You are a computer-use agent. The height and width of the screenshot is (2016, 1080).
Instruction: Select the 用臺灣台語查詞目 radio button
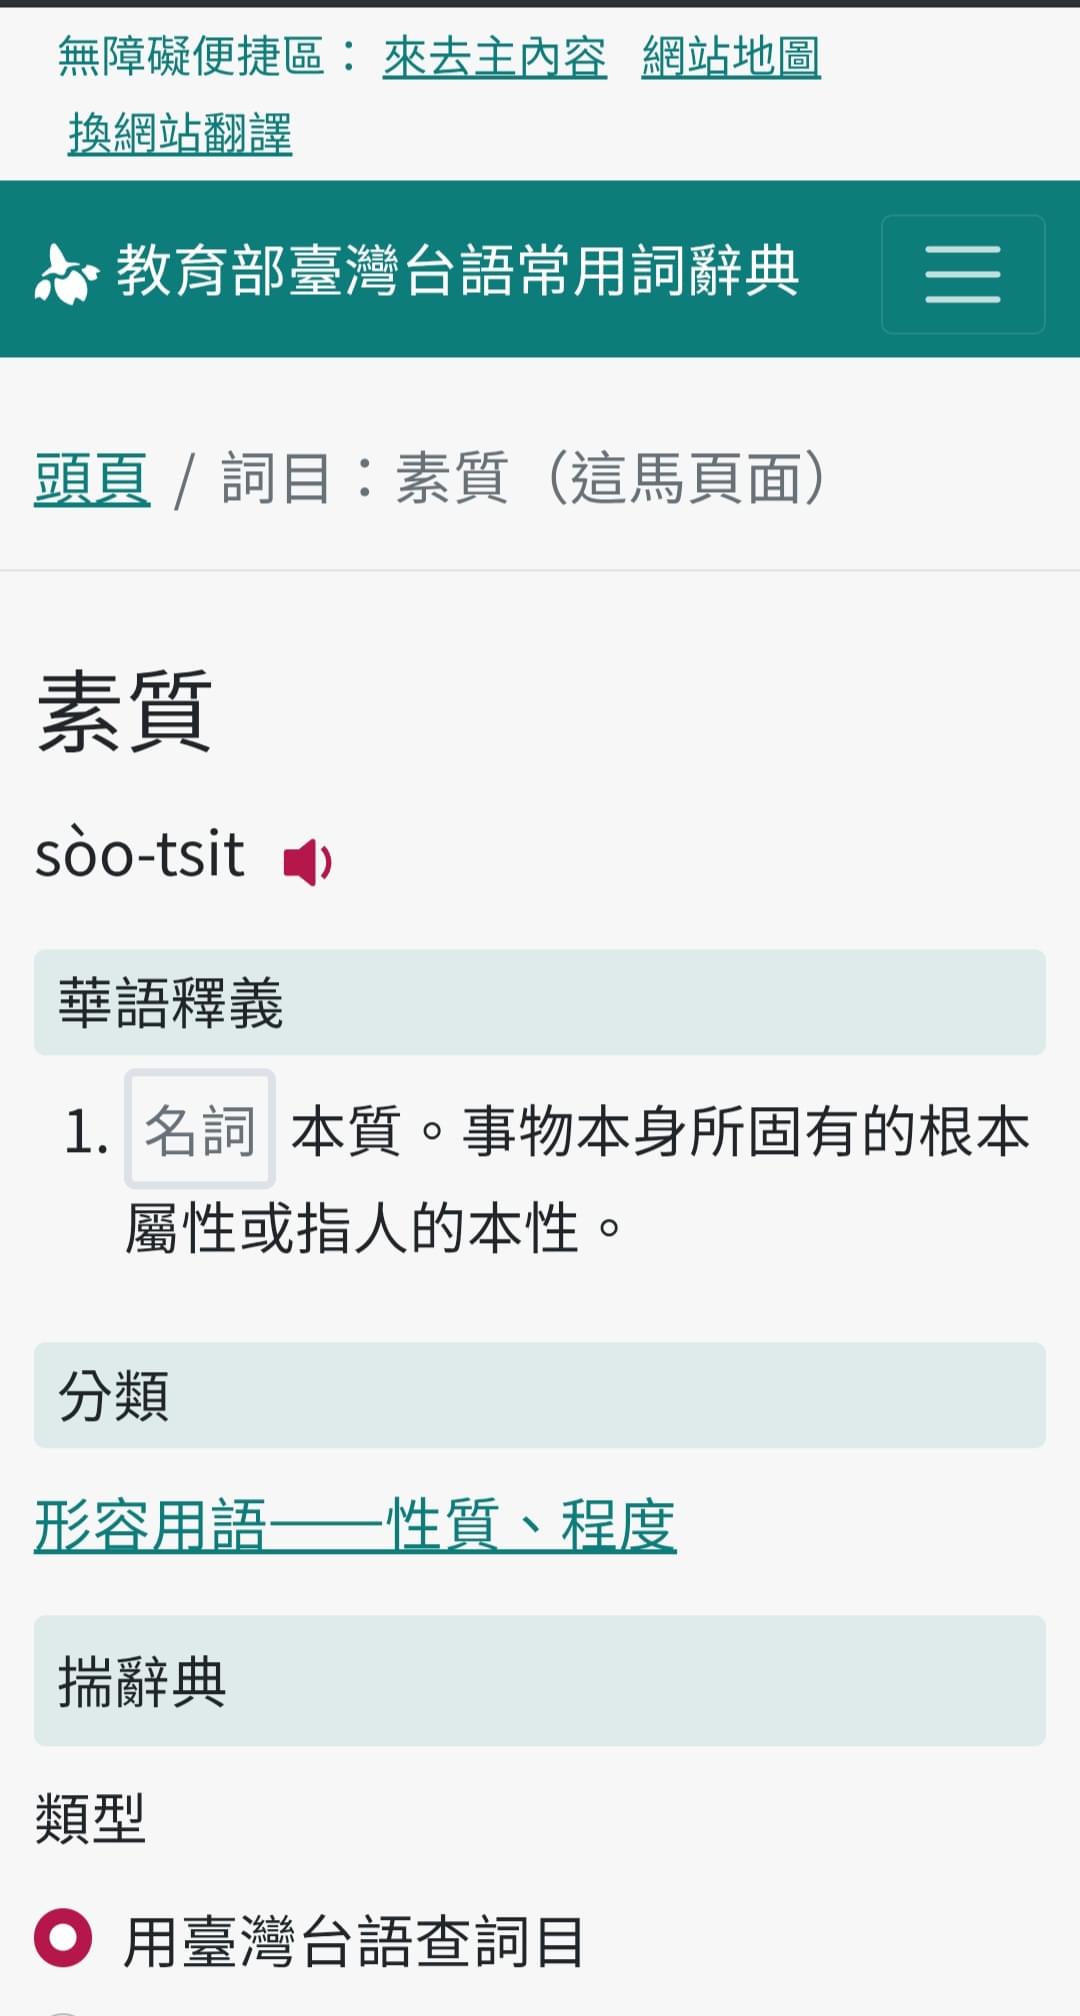pos(63,1938)
